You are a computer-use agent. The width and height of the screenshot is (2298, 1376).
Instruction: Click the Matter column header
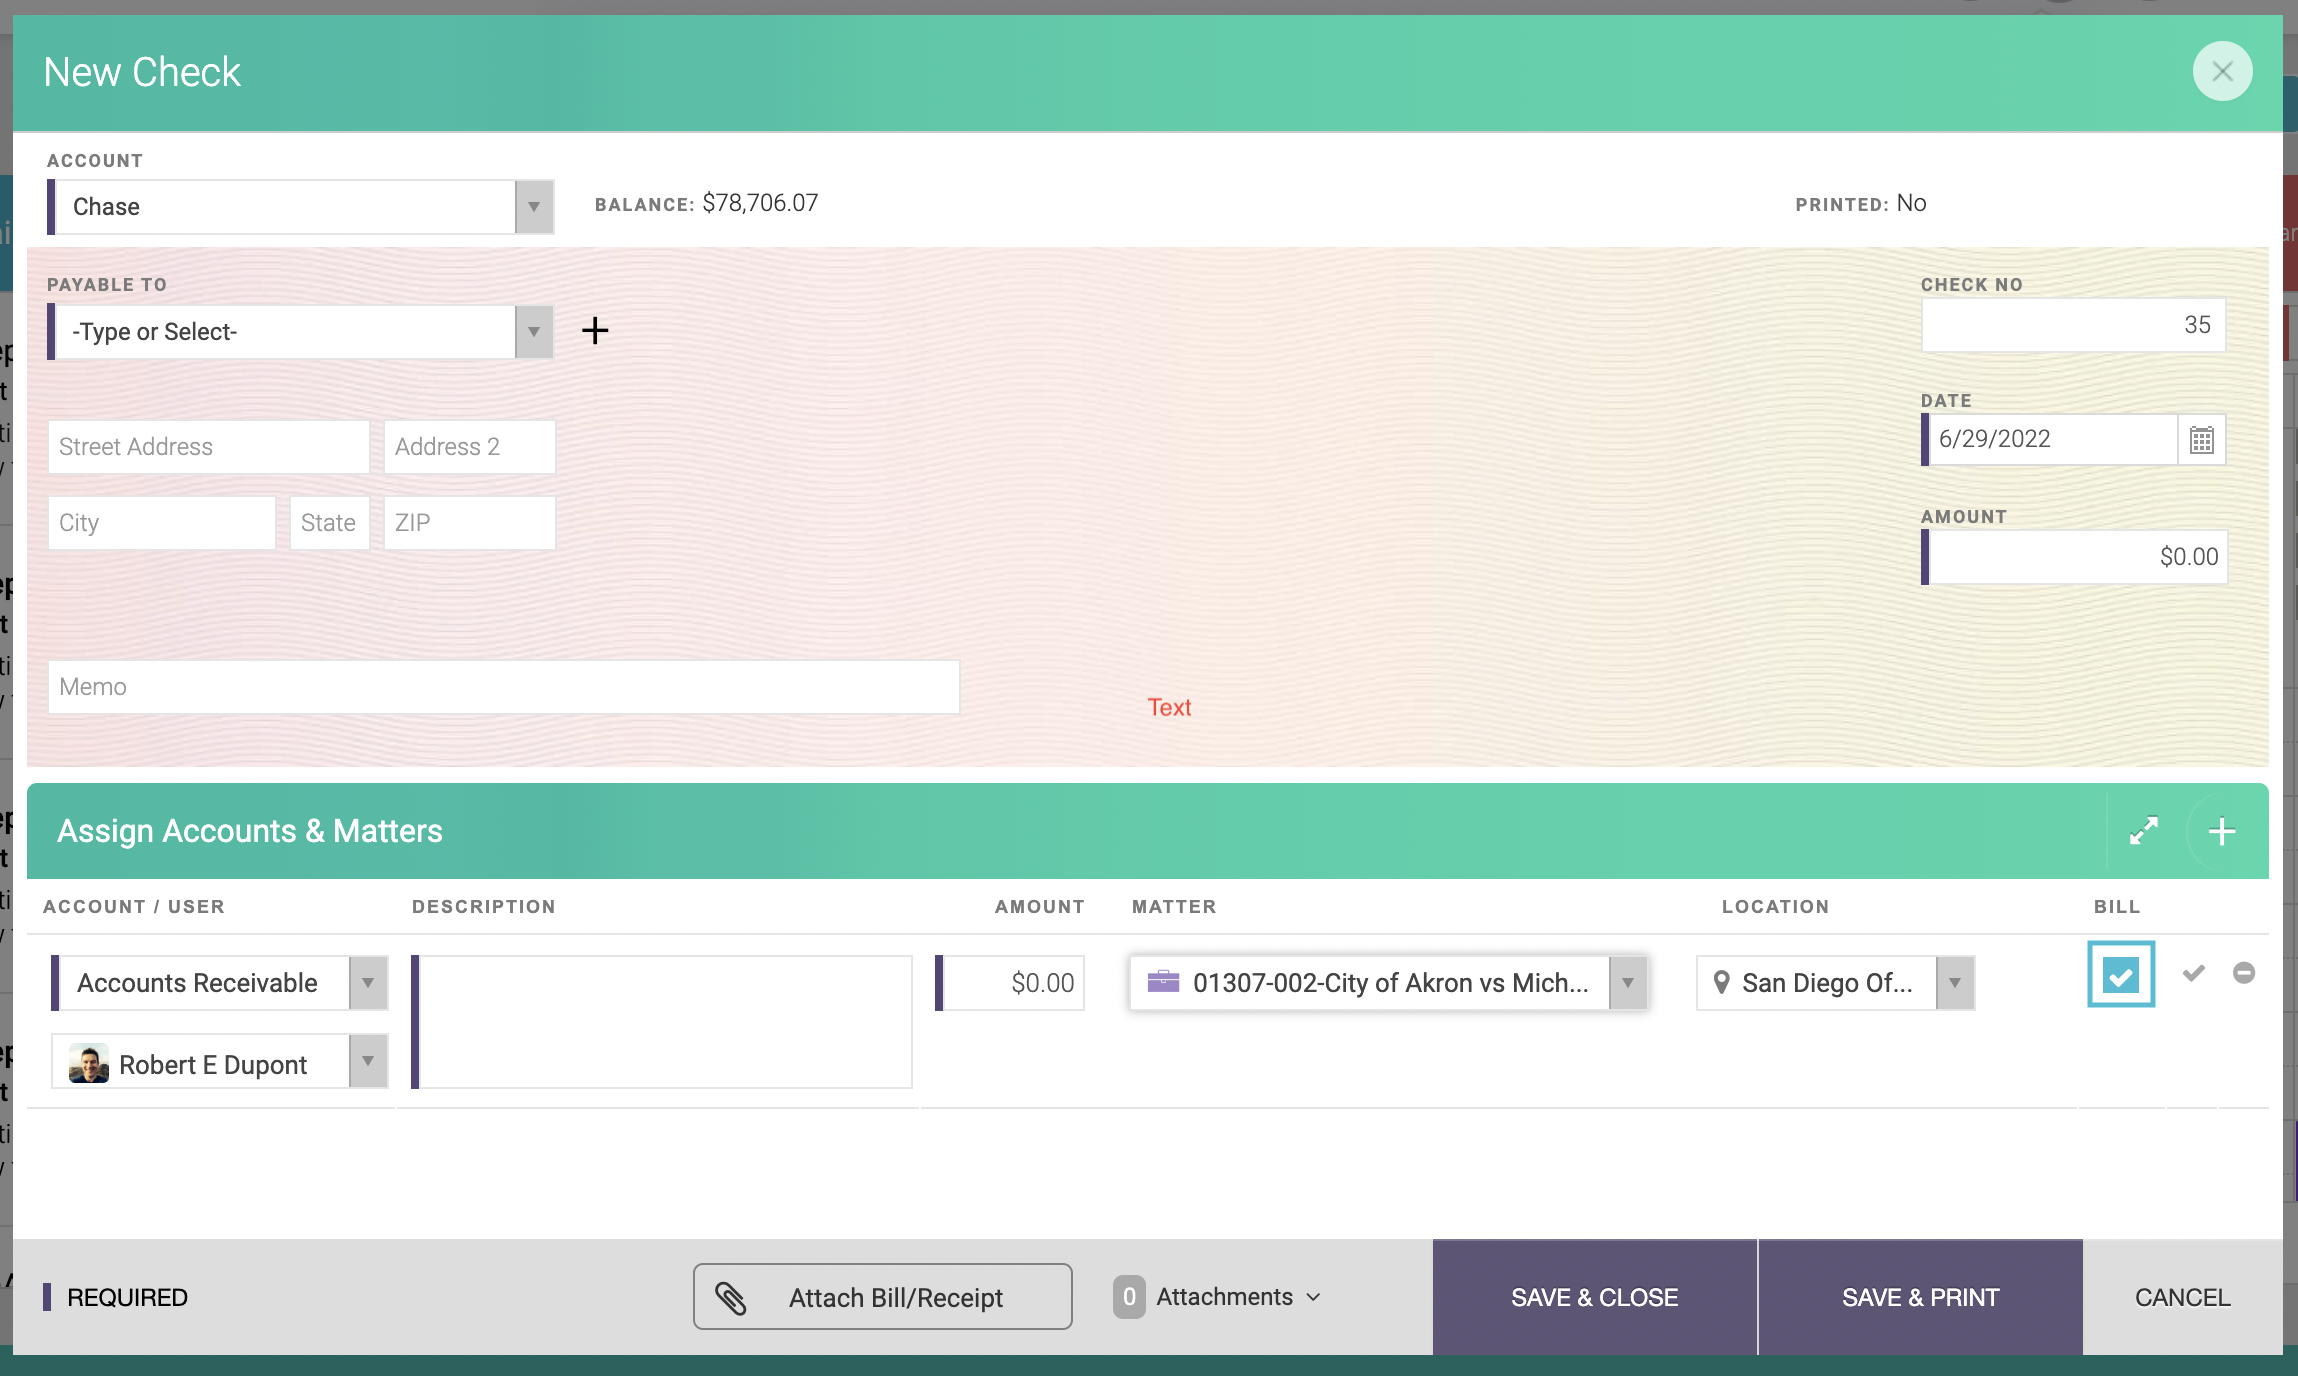tap(1174, 907)
